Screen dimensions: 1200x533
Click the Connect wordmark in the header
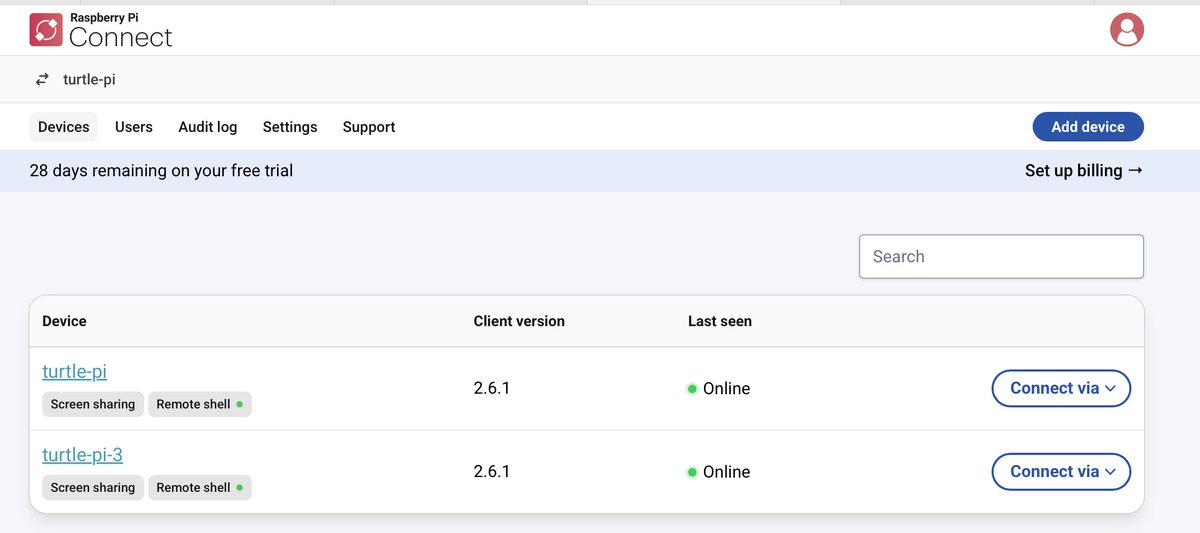click(120, 37)
